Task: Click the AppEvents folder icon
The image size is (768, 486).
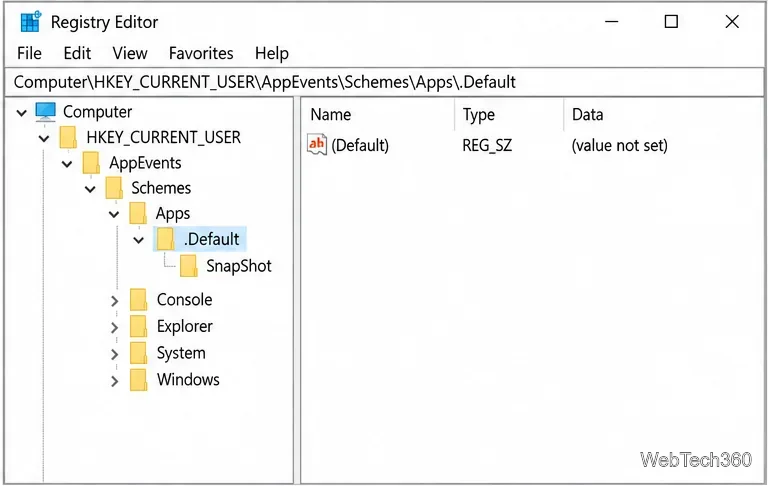Action: click(91, 163)
